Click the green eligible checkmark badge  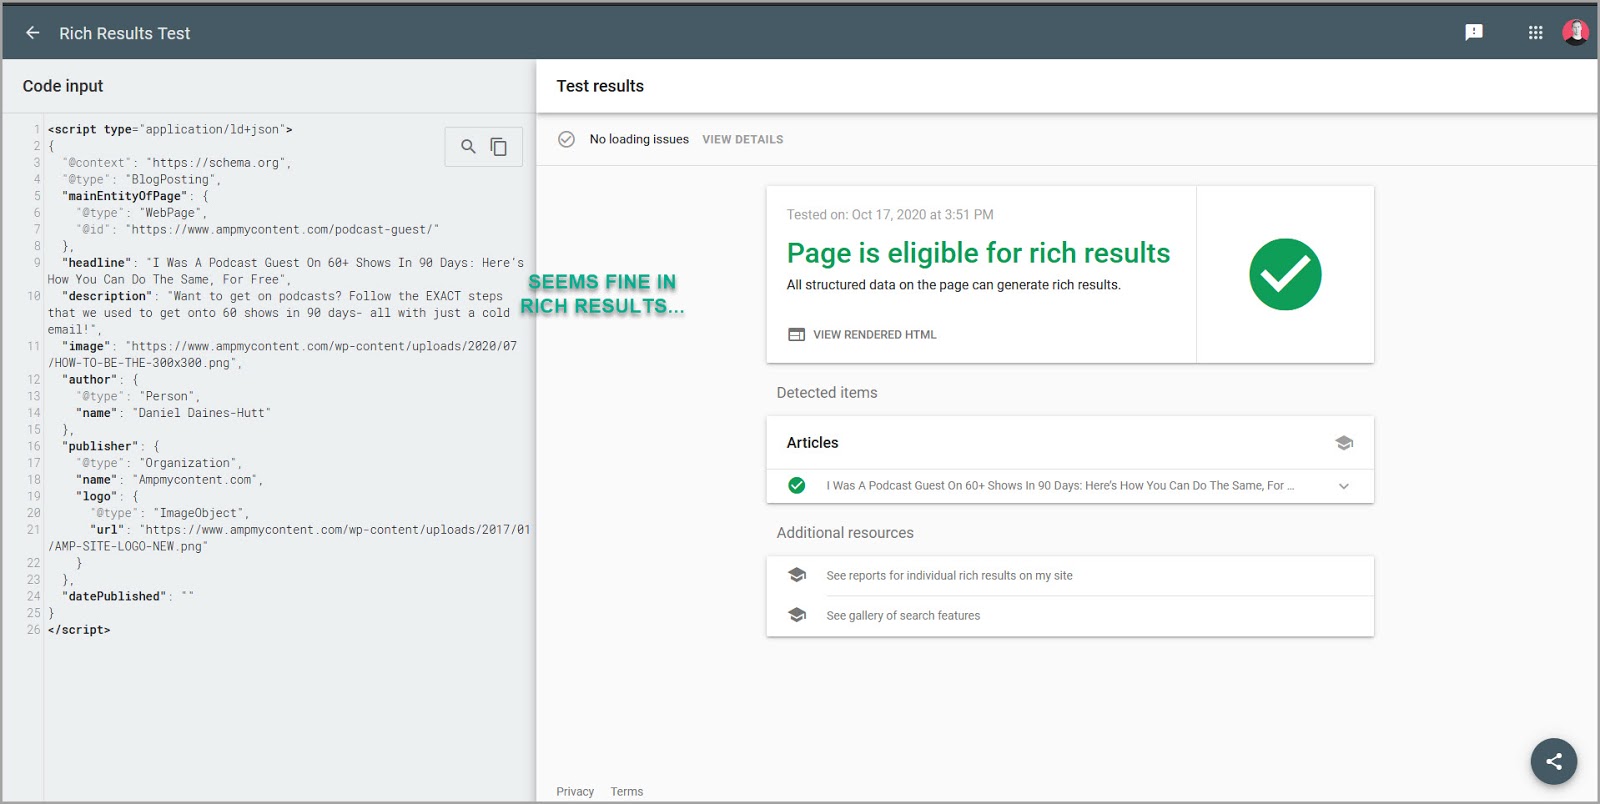pyautogui.click(x=1284, y=274)
